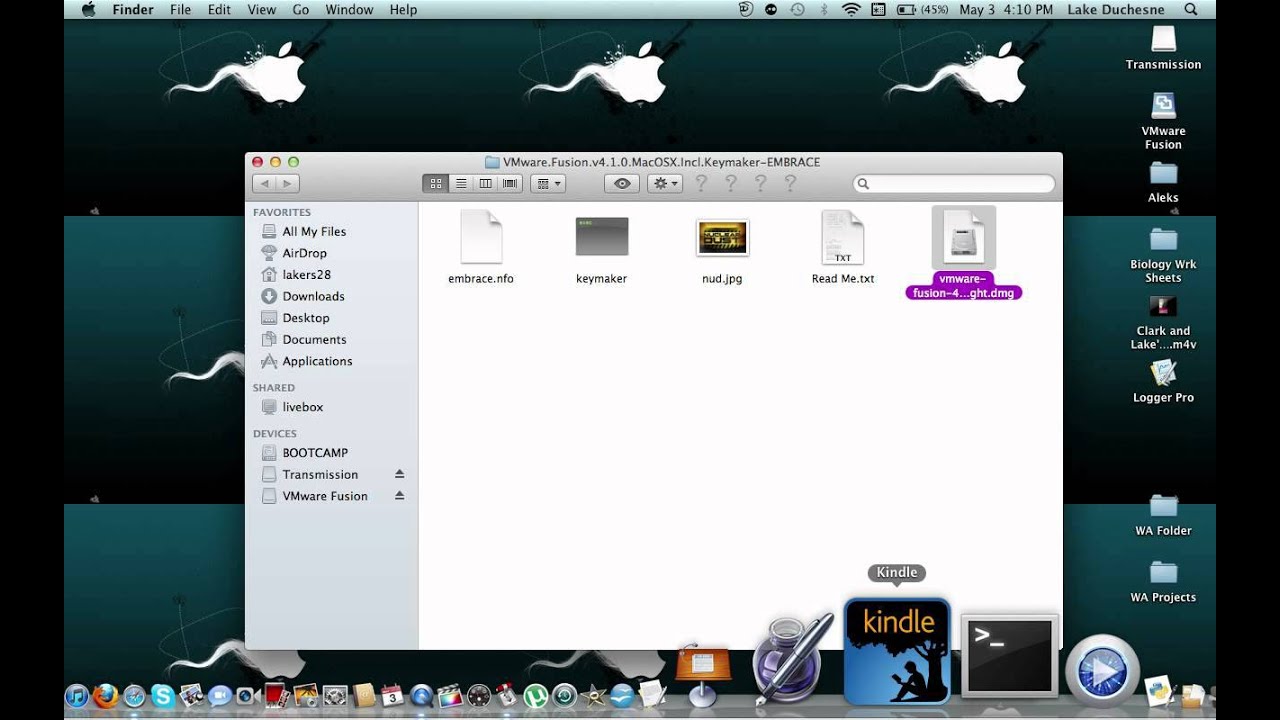Viewport: 1280px width, 720px height.
Task: Go forward in Finder history
Action: (288, 184)
